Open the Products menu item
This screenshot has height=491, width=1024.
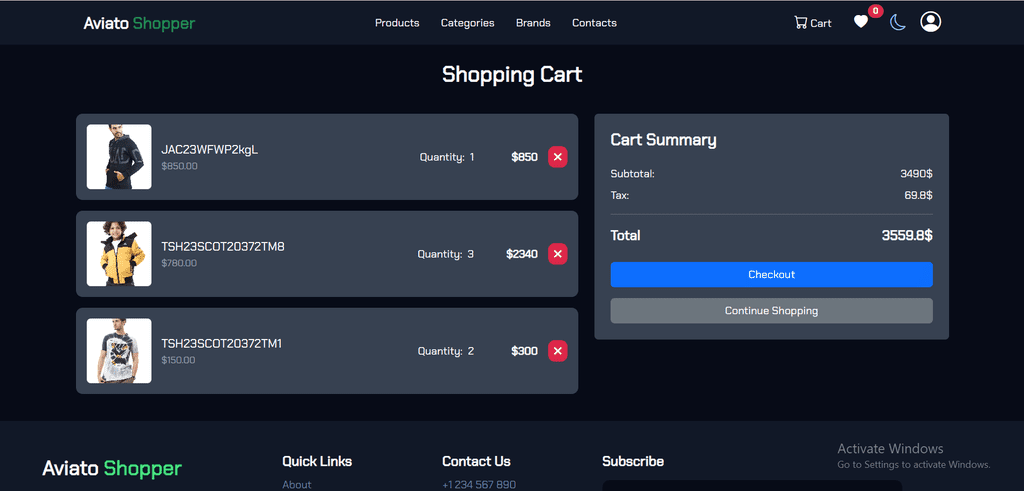tap(397, 23)
